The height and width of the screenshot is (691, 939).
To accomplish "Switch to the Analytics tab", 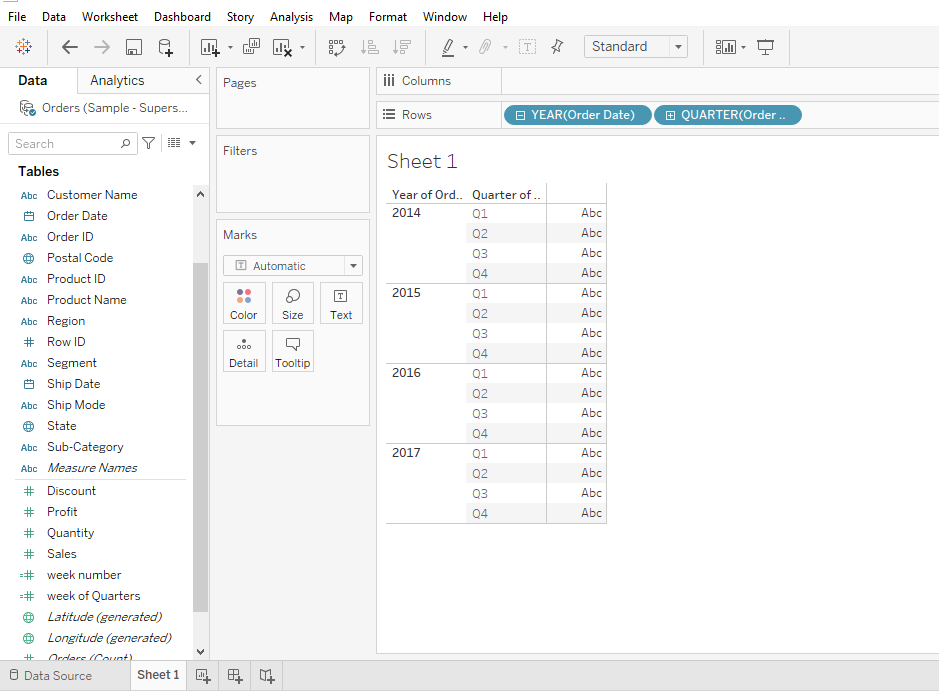I will (117, 80).
